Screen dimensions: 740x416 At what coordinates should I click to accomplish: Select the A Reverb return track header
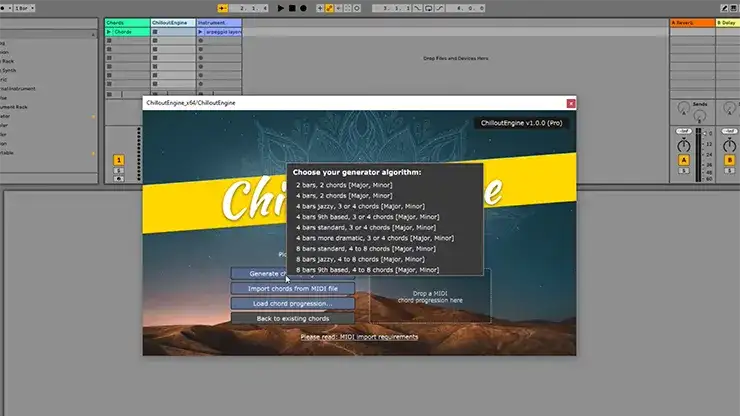click(x=692, y=23)
